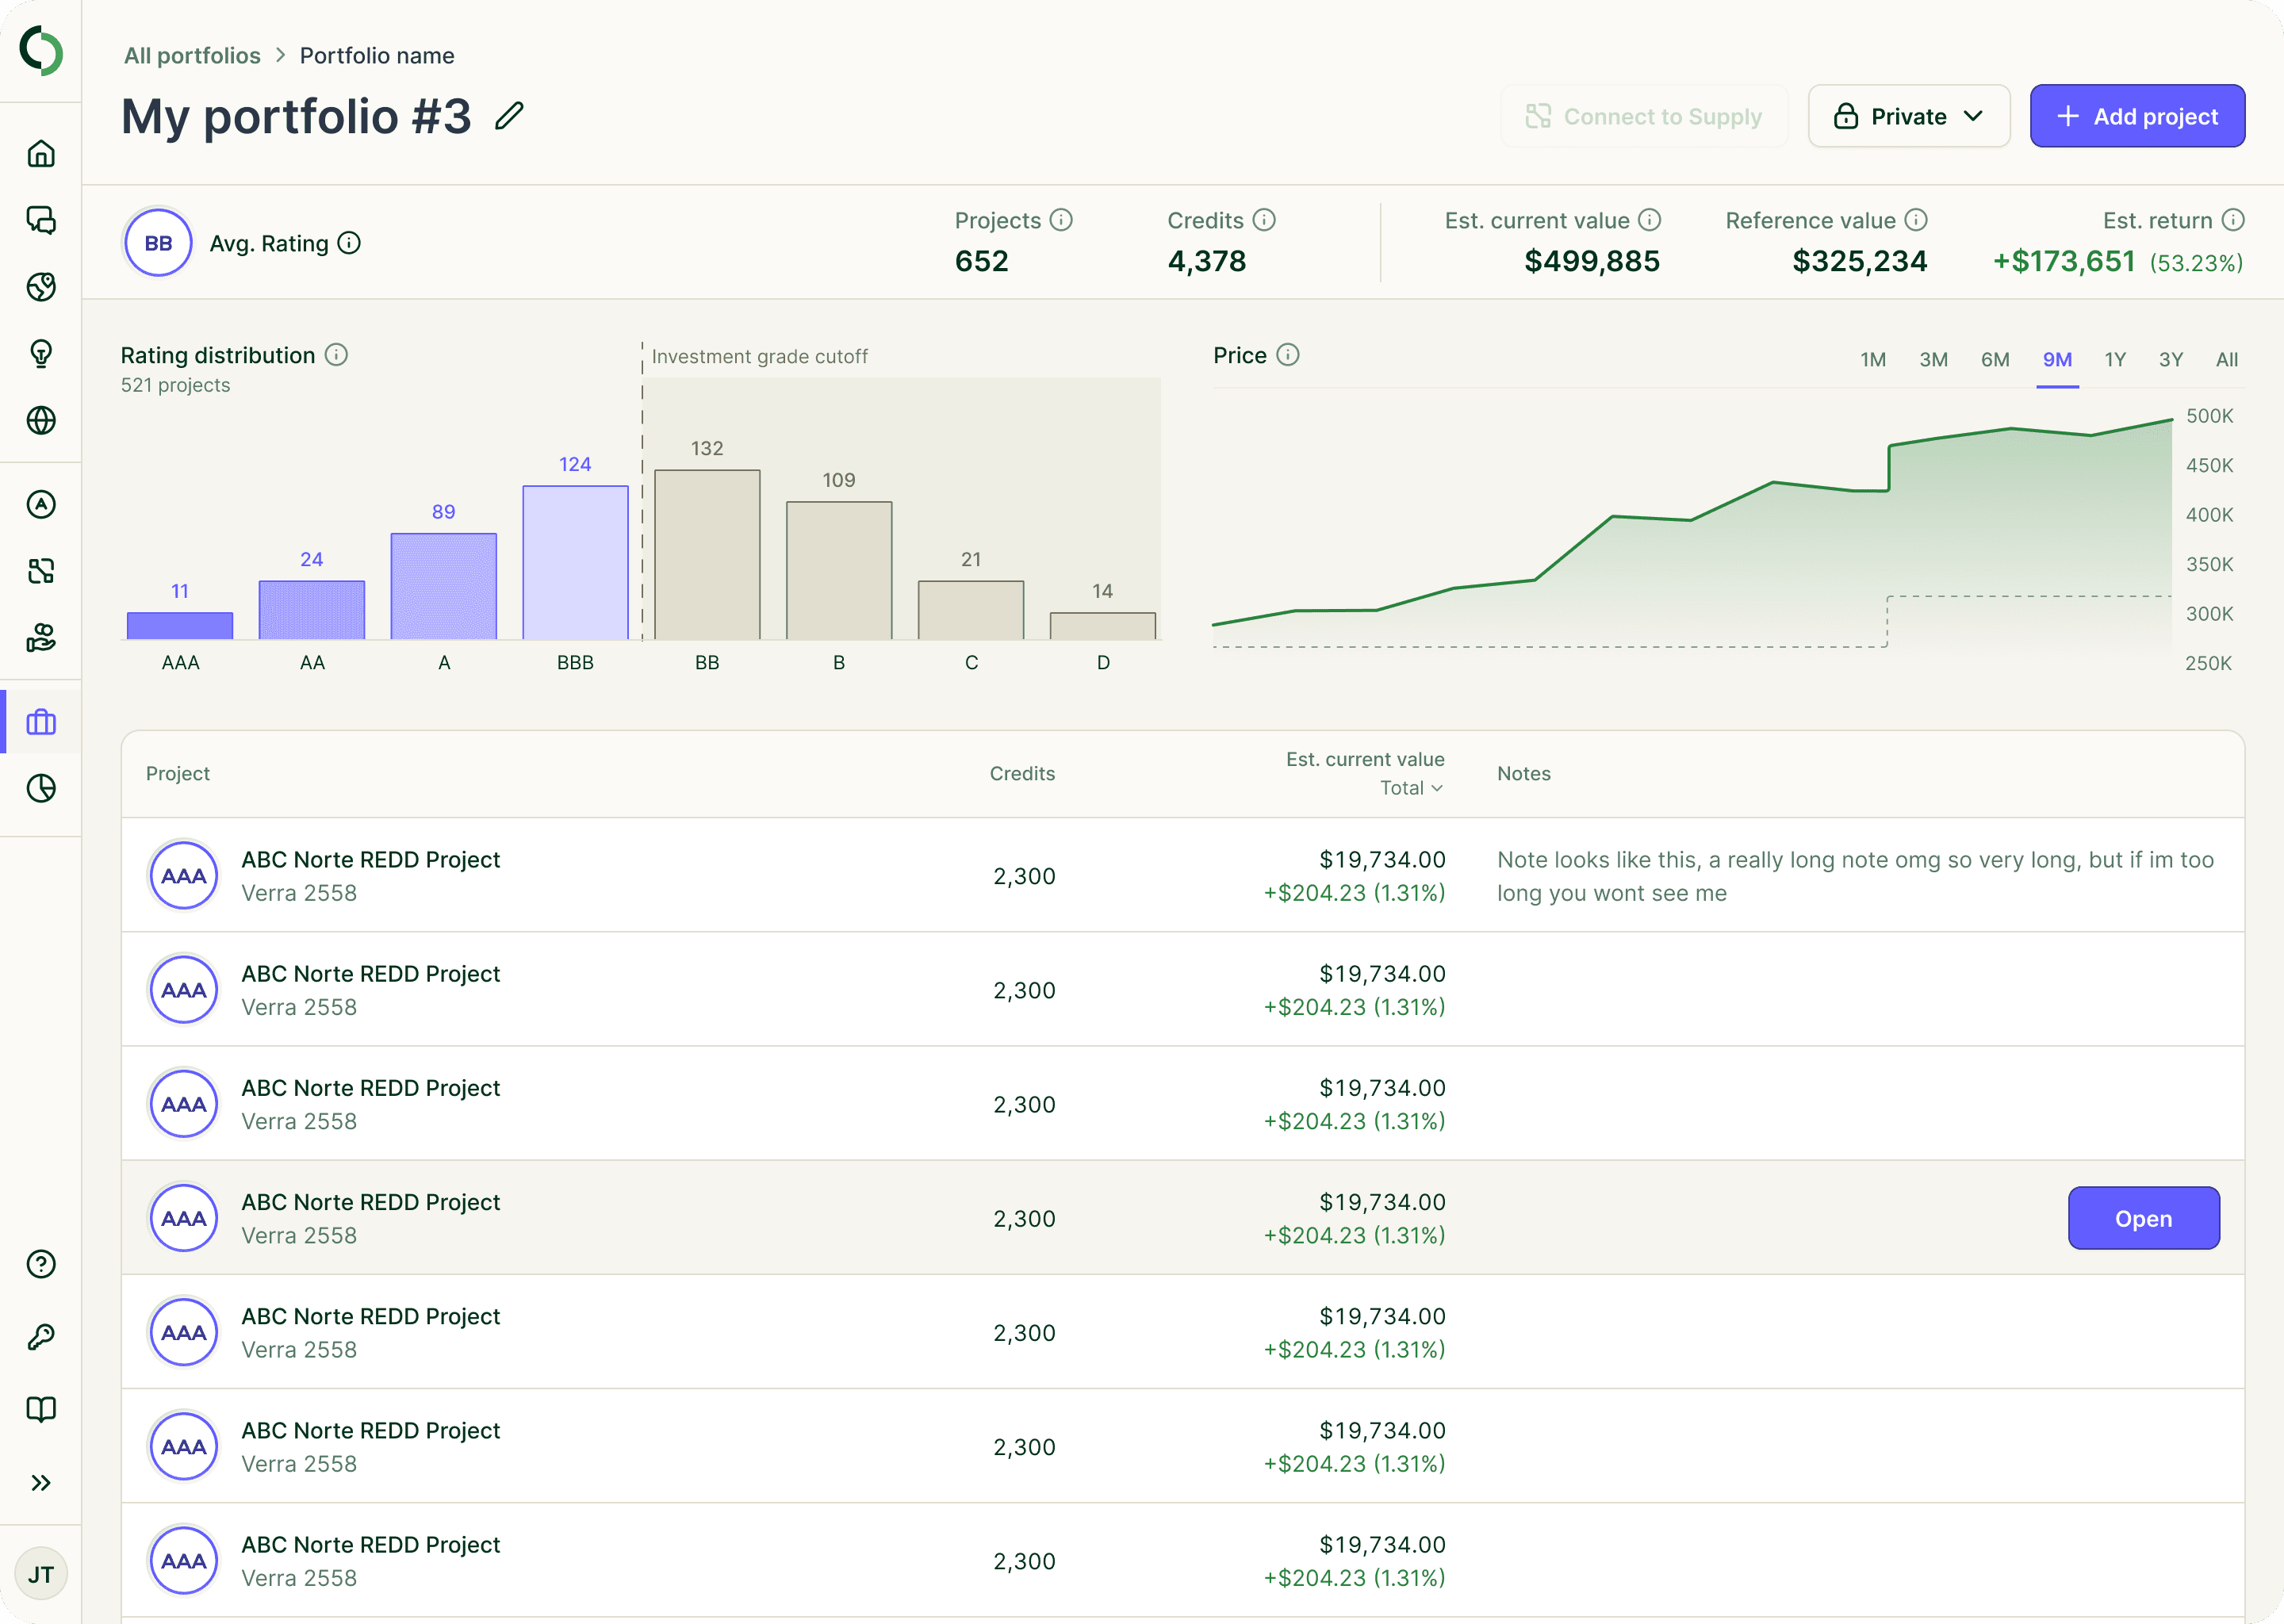Image resolution: width=2284 pixels, height=1624 pixels.
Task: Open the home icon in sidebar
Action: 41,154
